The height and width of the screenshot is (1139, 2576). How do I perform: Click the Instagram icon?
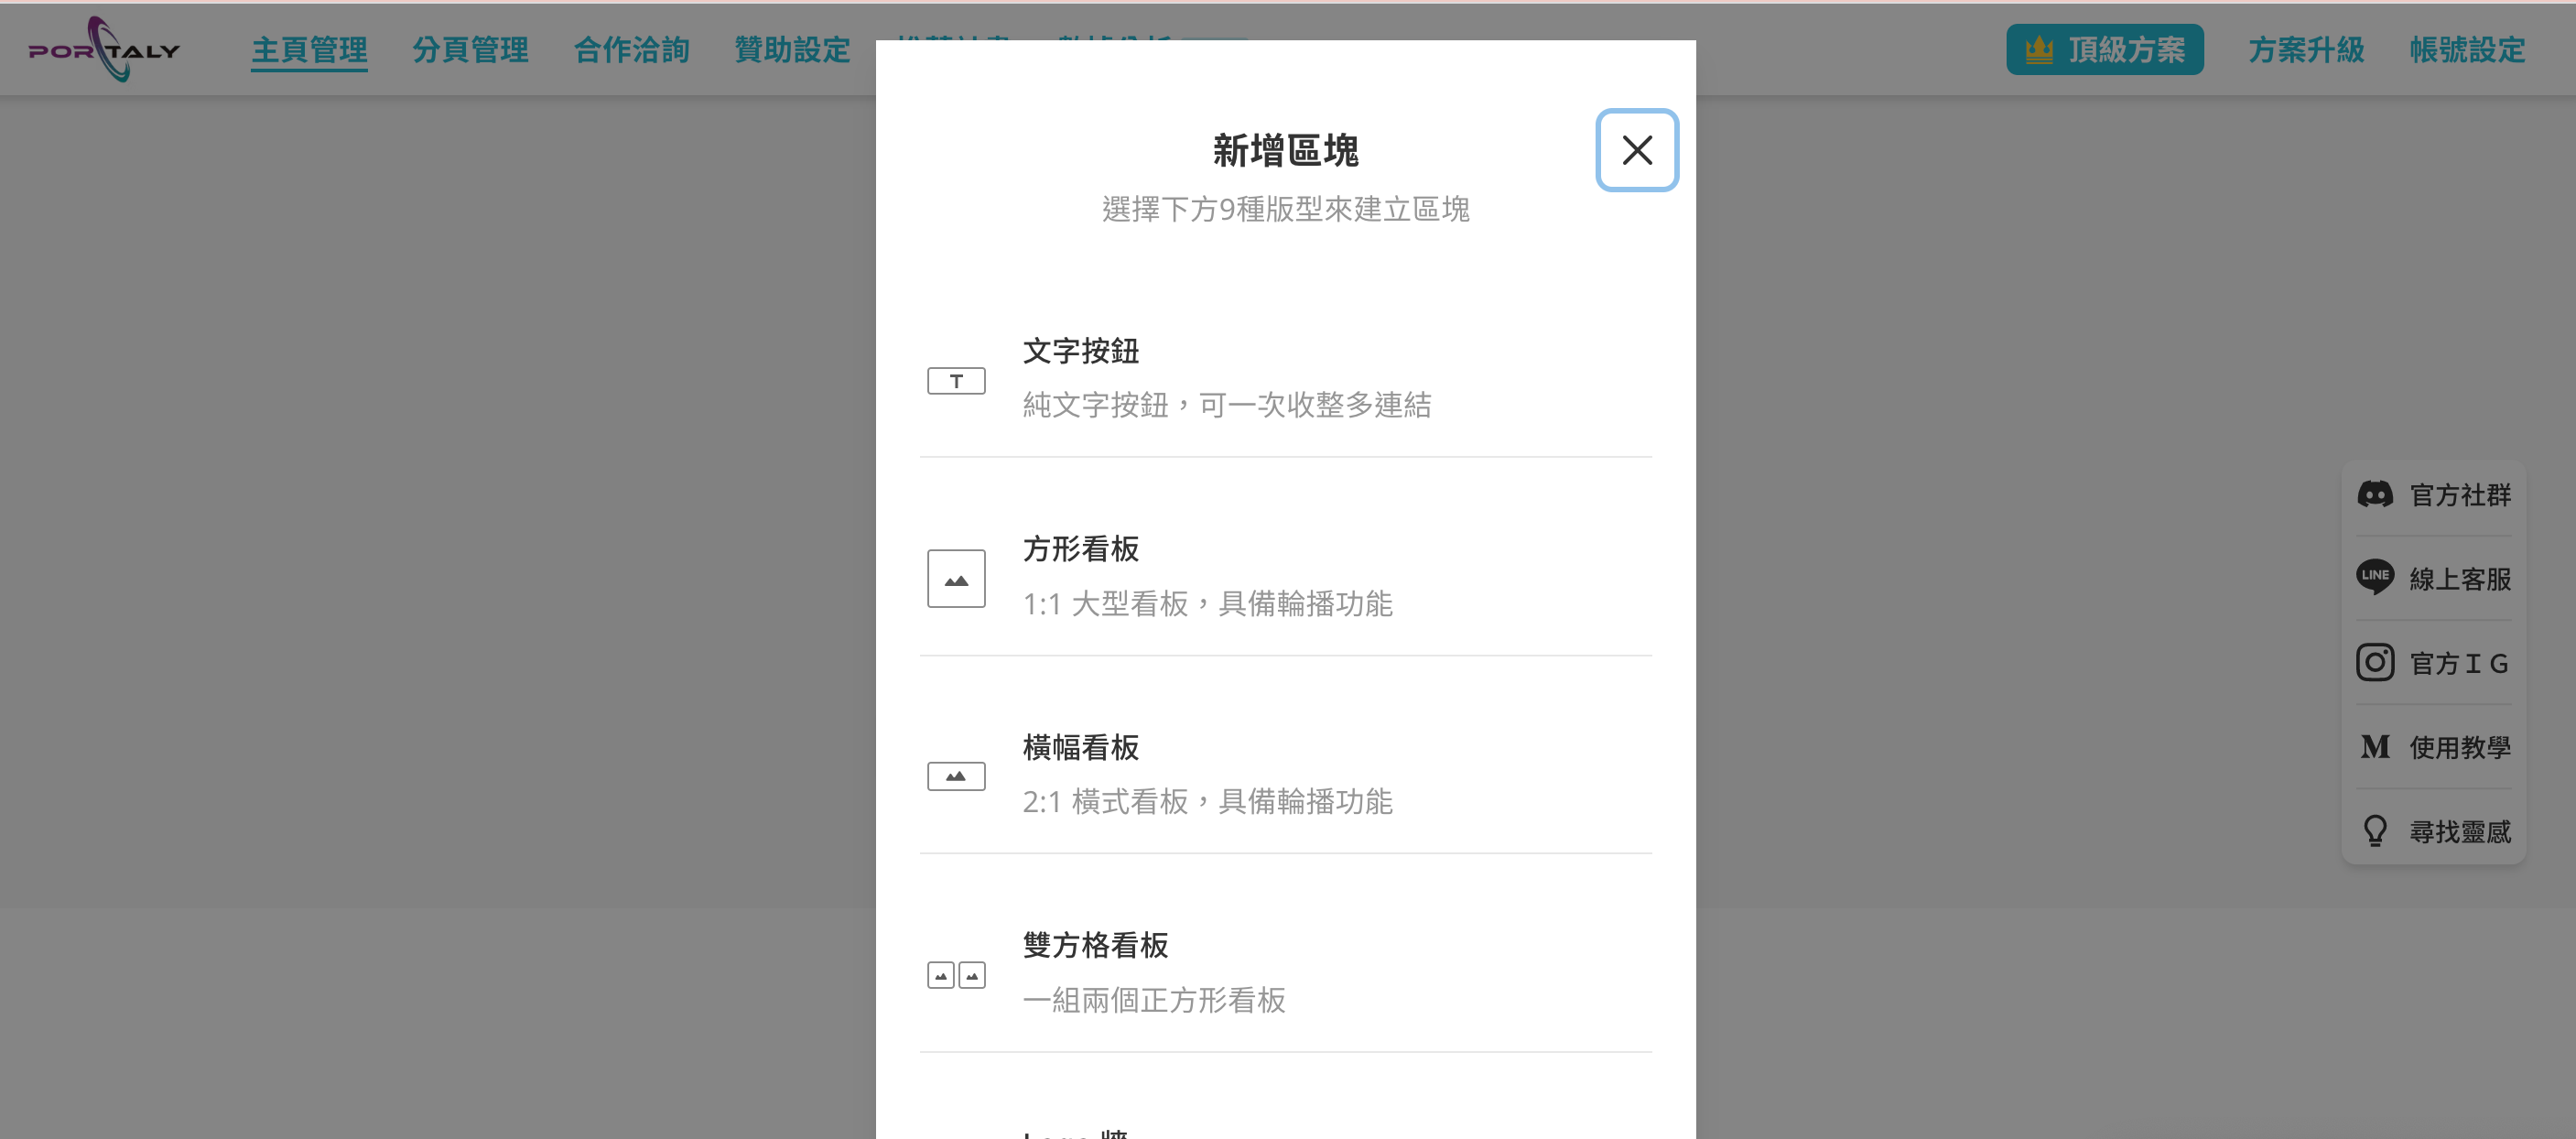click(x=2374, y=662)
